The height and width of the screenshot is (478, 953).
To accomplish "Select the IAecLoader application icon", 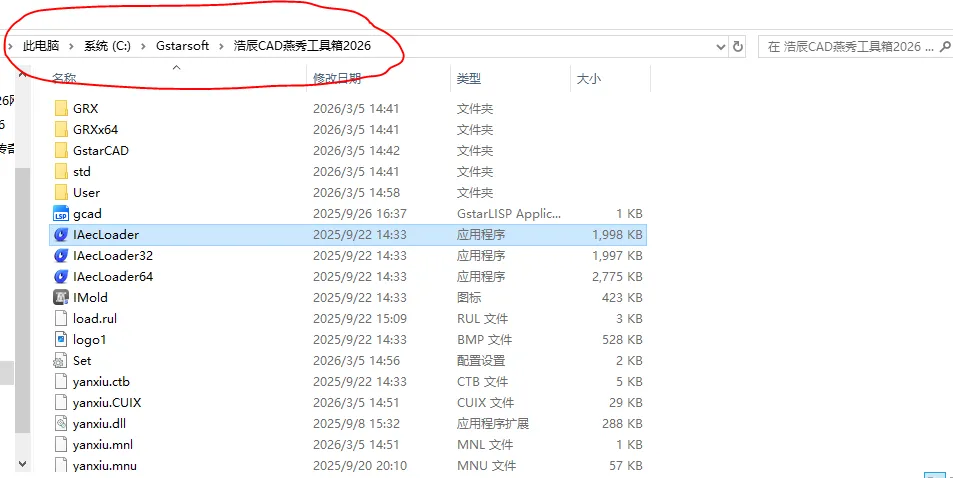I will [61, 235].
